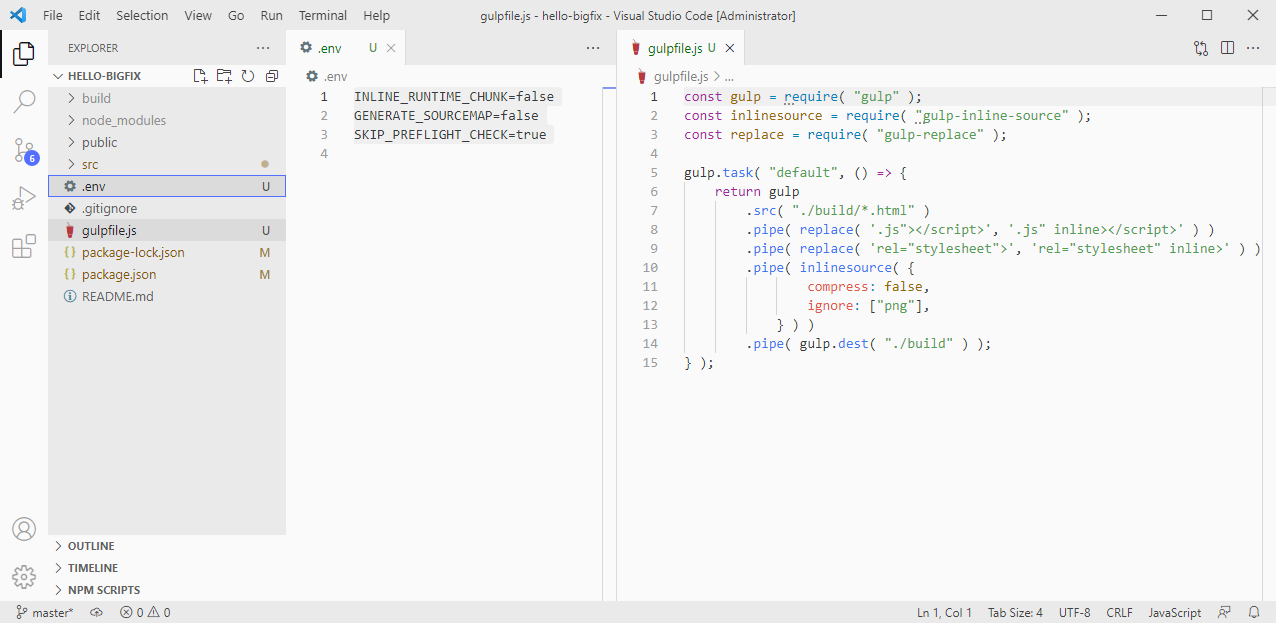The image size is (1276, 623).
Task: Expand the node_modules folder
Action: tap(167, 120)
